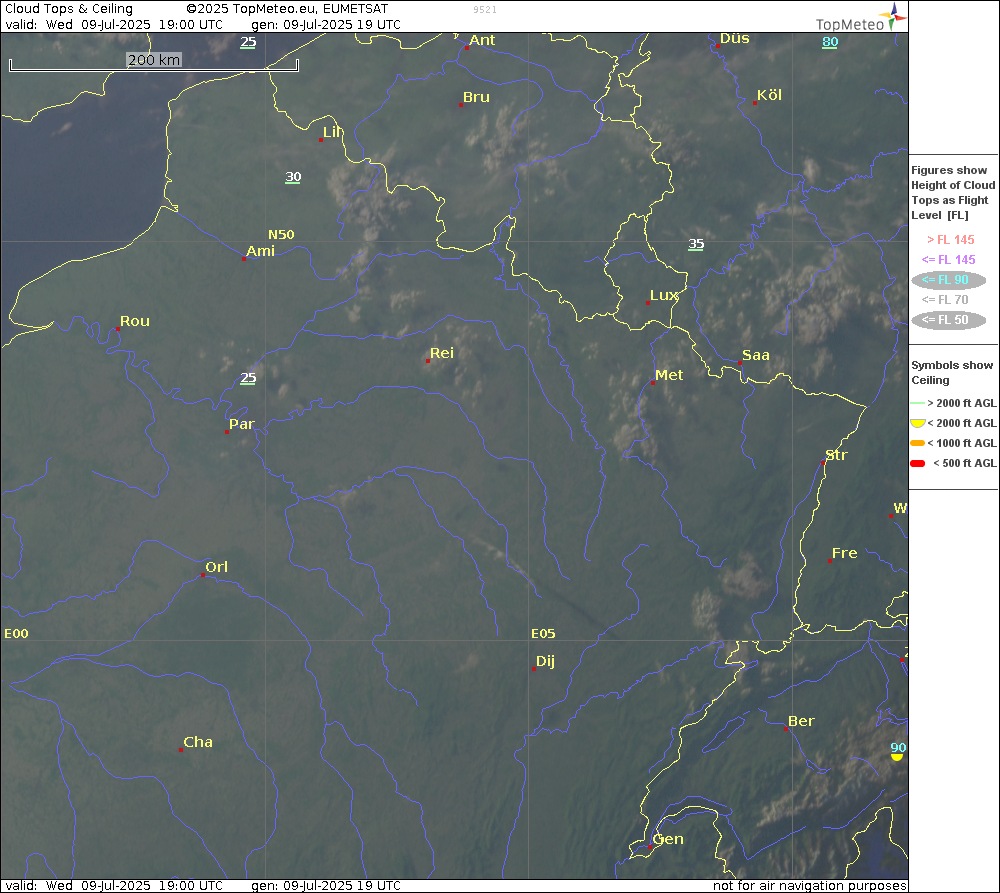Click the '< 500 ft AGL' legend text
1000x893 pixels.
coord(964,463)
